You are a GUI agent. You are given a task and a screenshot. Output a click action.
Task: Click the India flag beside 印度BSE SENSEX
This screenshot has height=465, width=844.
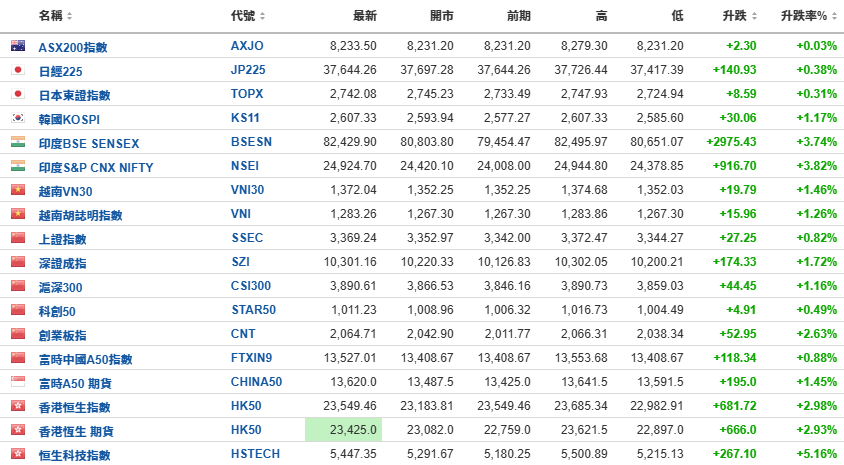(18, 142)
